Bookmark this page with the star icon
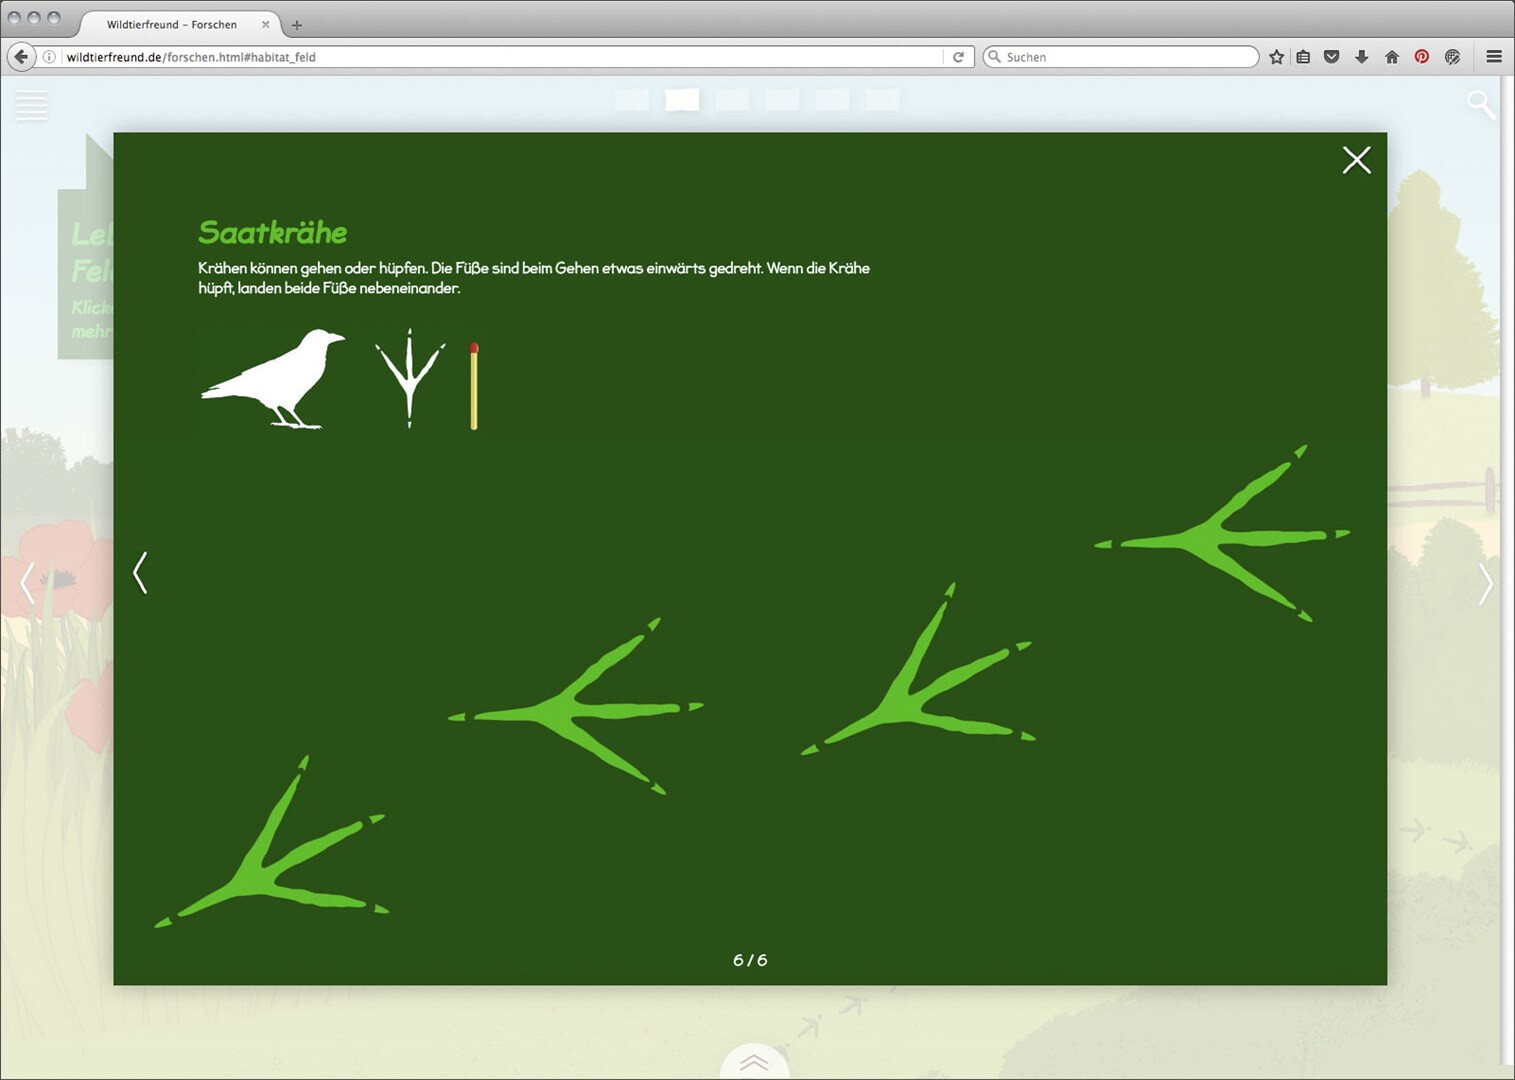1515x1080 pixels. [1276, 57]
